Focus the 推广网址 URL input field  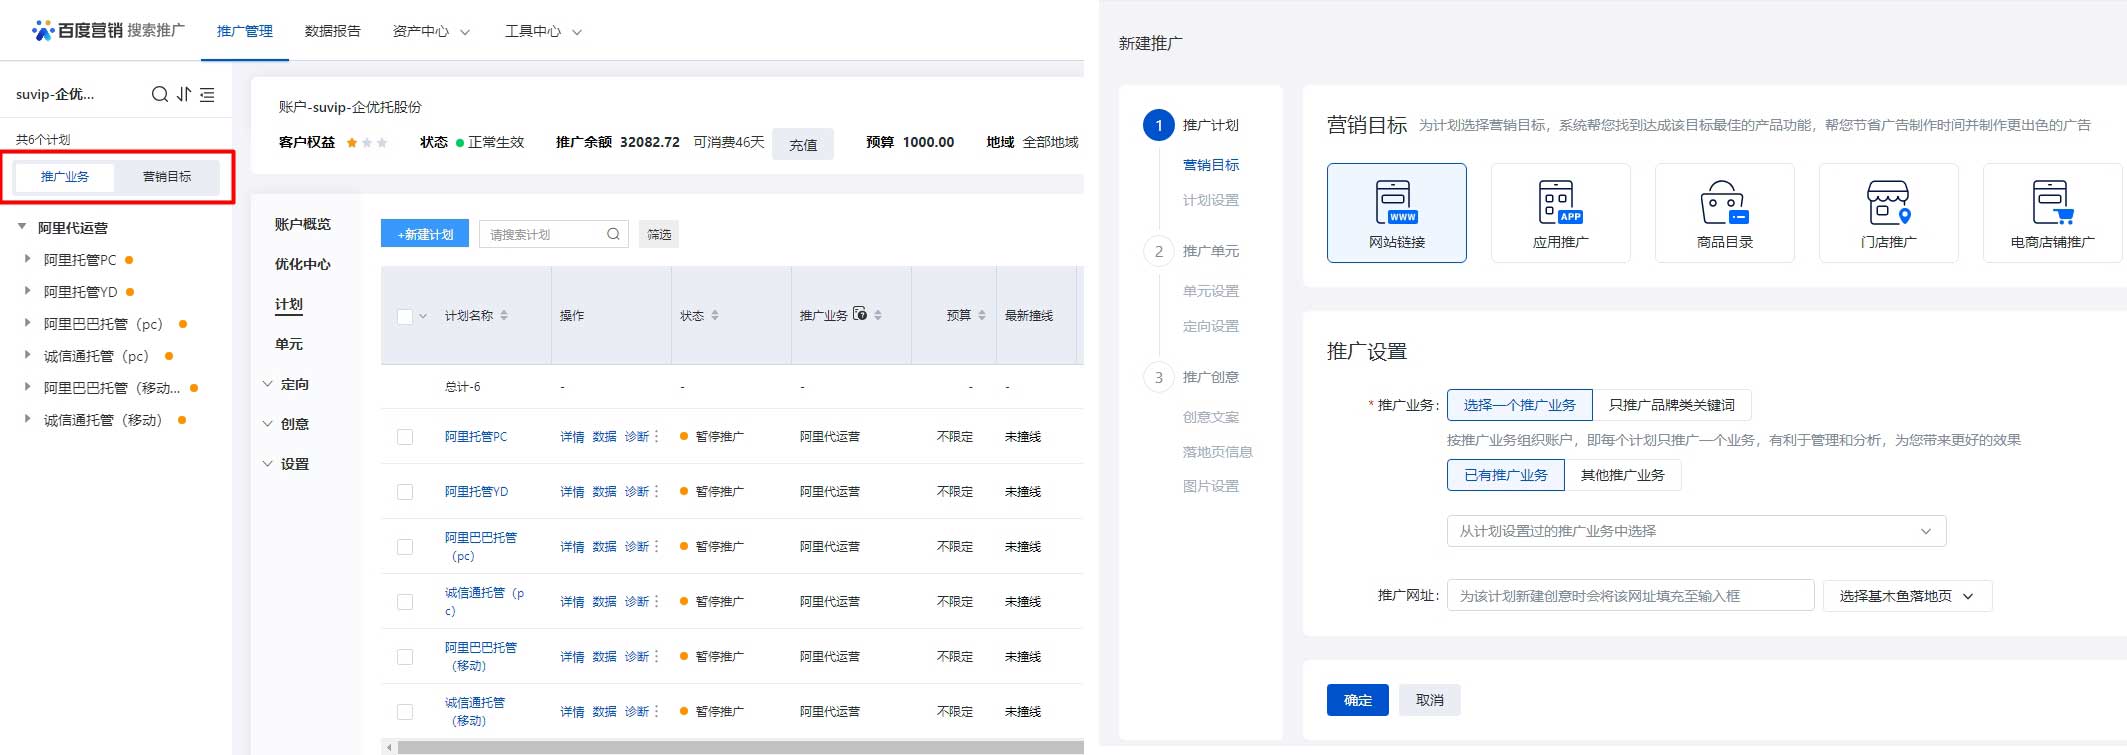click(1630, 596)
